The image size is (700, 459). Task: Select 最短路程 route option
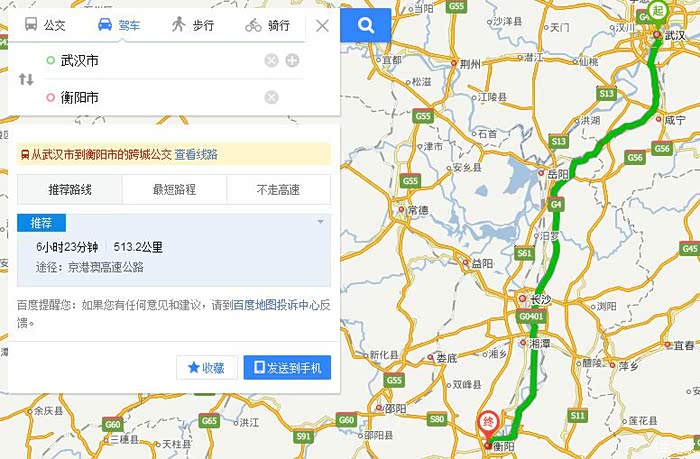175,190
